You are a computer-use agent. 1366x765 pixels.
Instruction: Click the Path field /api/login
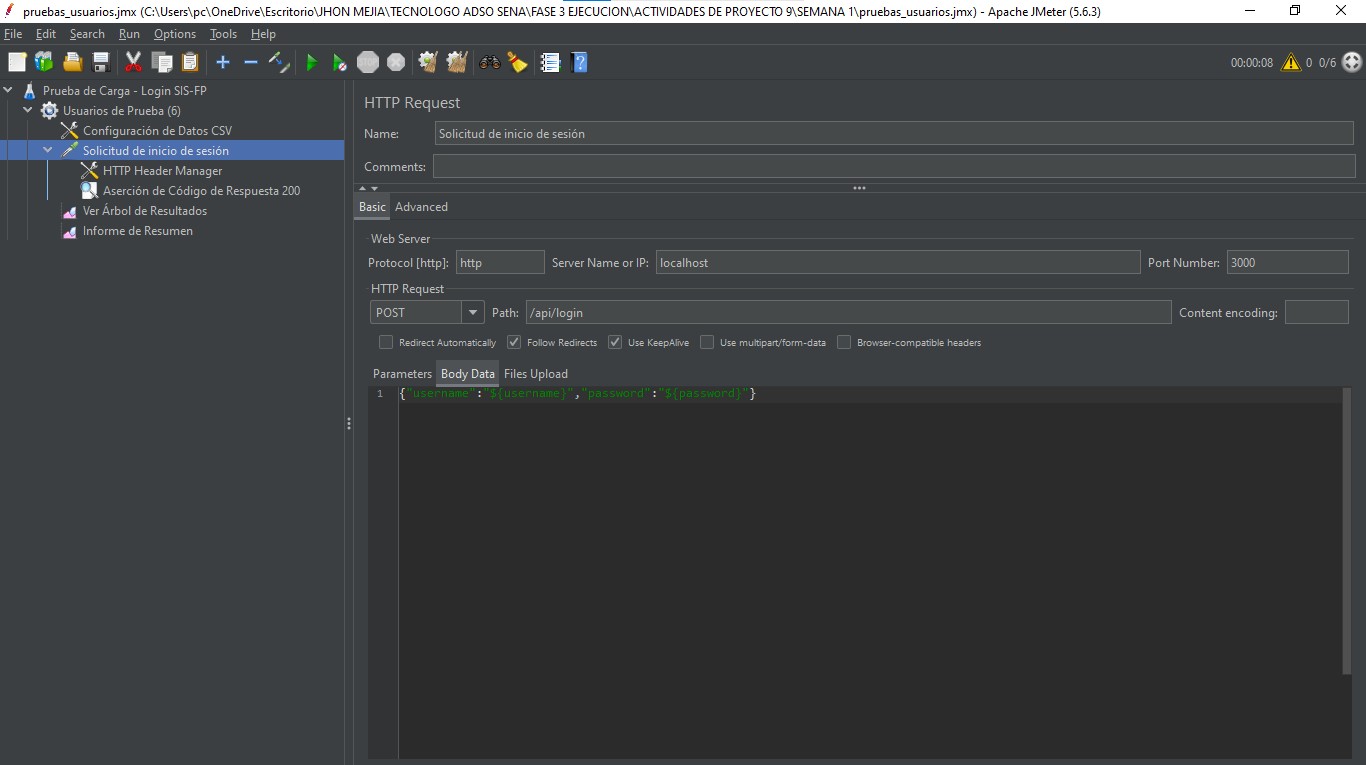pos(848,312)
